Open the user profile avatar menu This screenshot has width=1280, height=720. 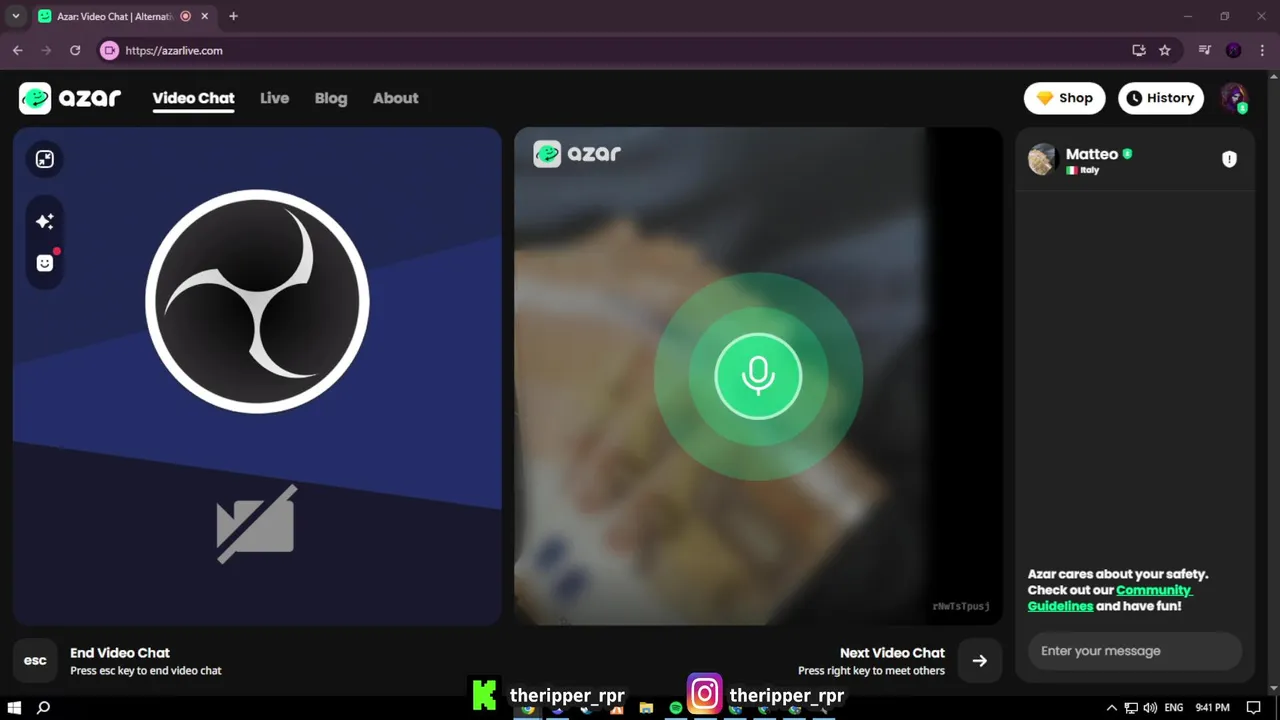[1234, 98]
